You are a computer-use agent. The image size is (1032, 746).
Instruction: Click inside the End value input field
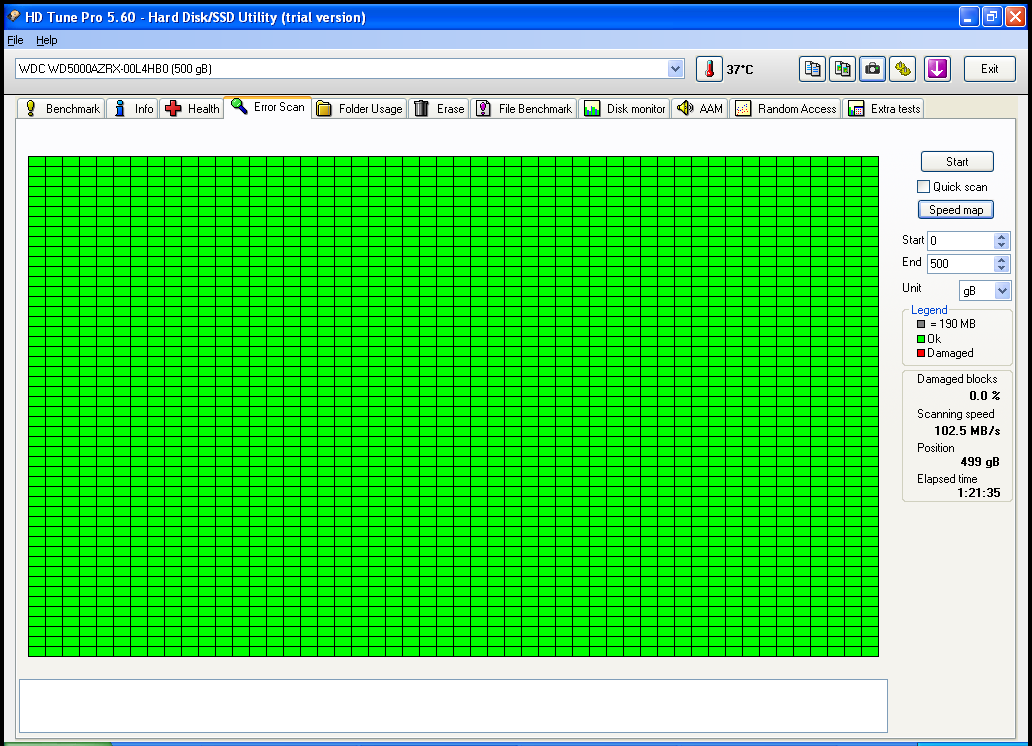click(959, 264)
